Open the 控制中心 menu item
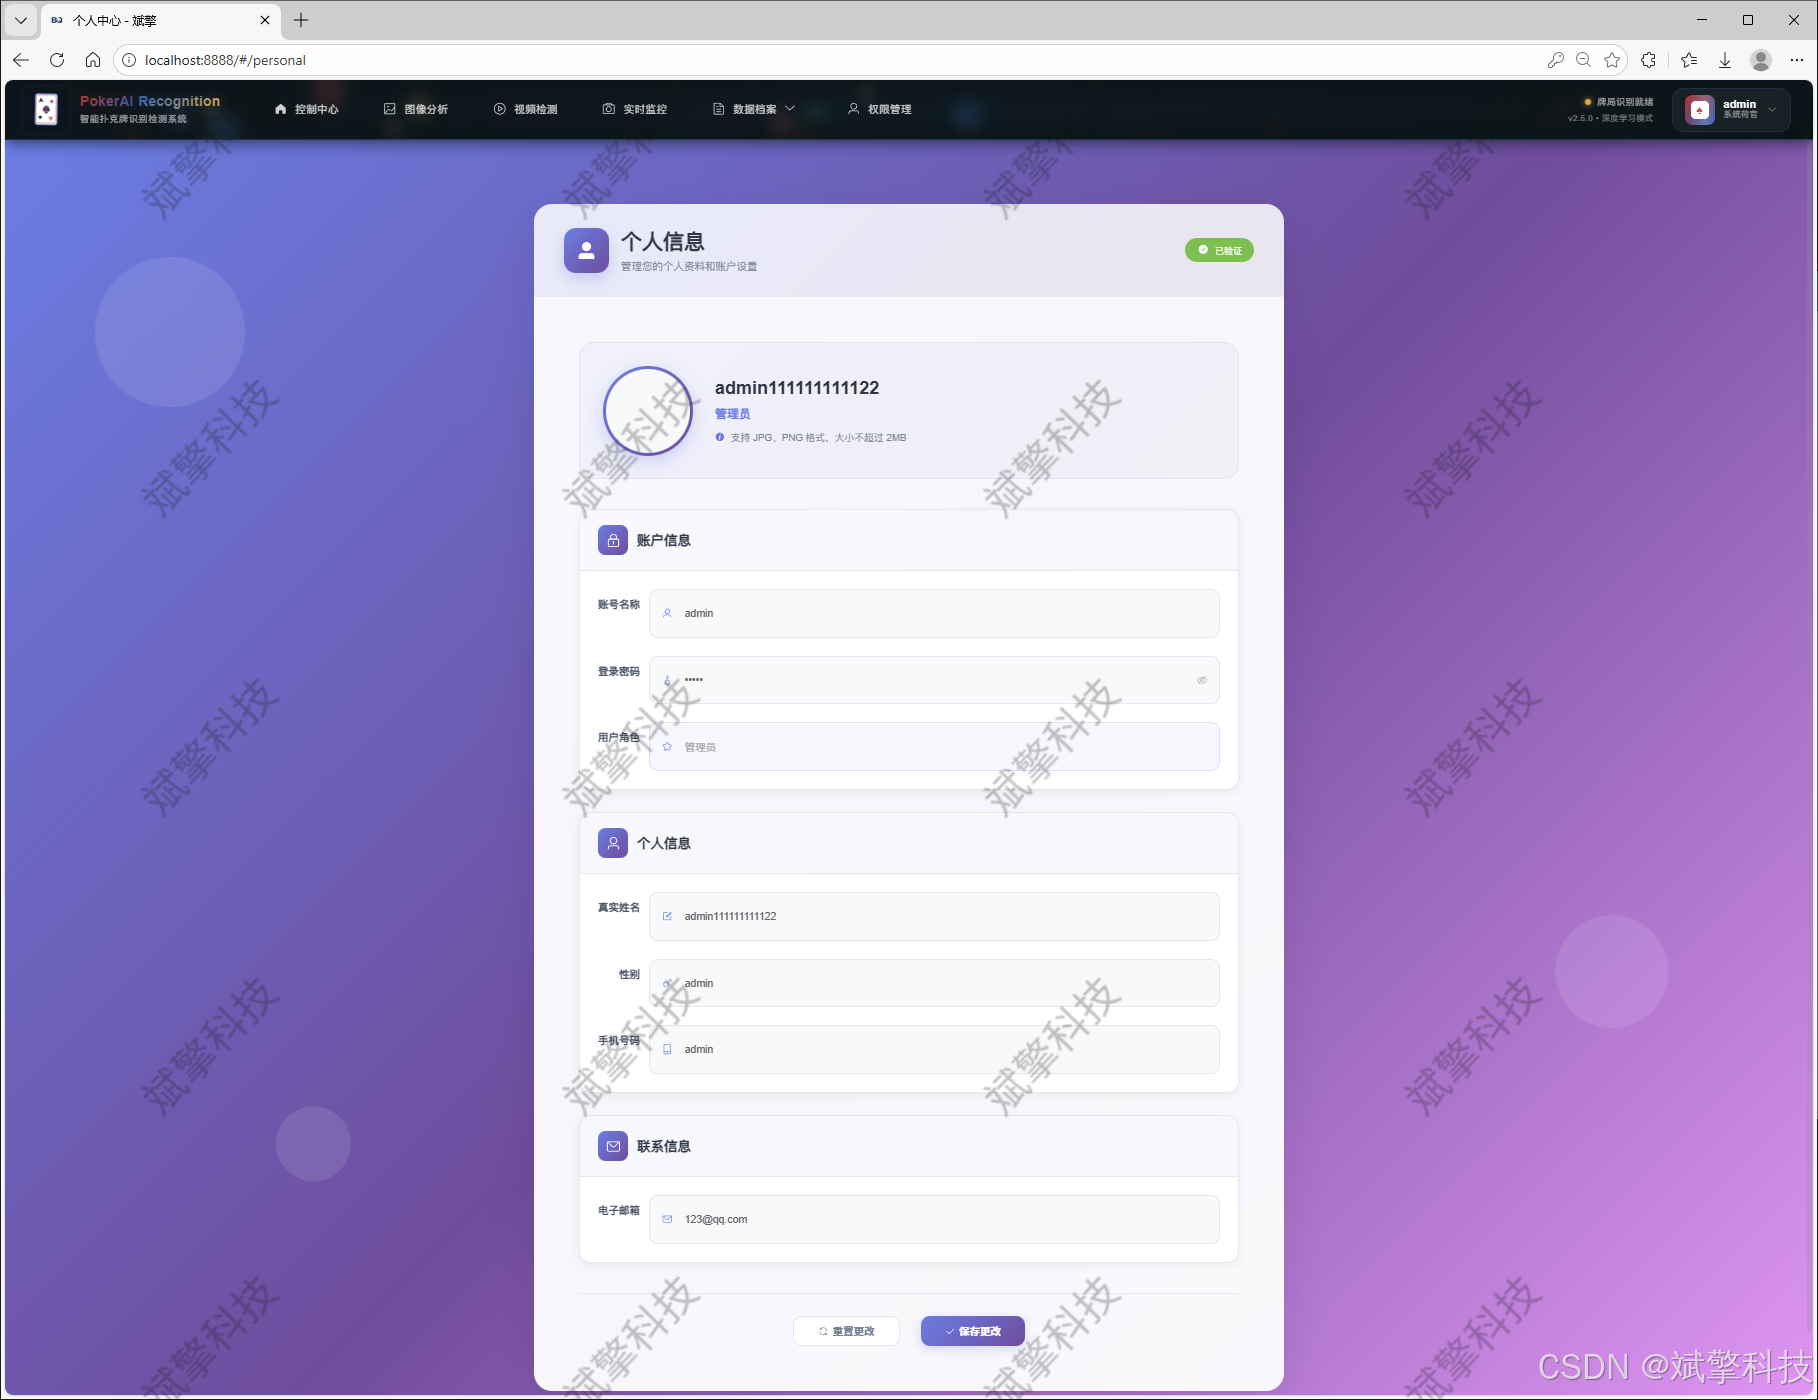The height and width of the screenshot is (1400, 1818). click(x=307, y=109)
